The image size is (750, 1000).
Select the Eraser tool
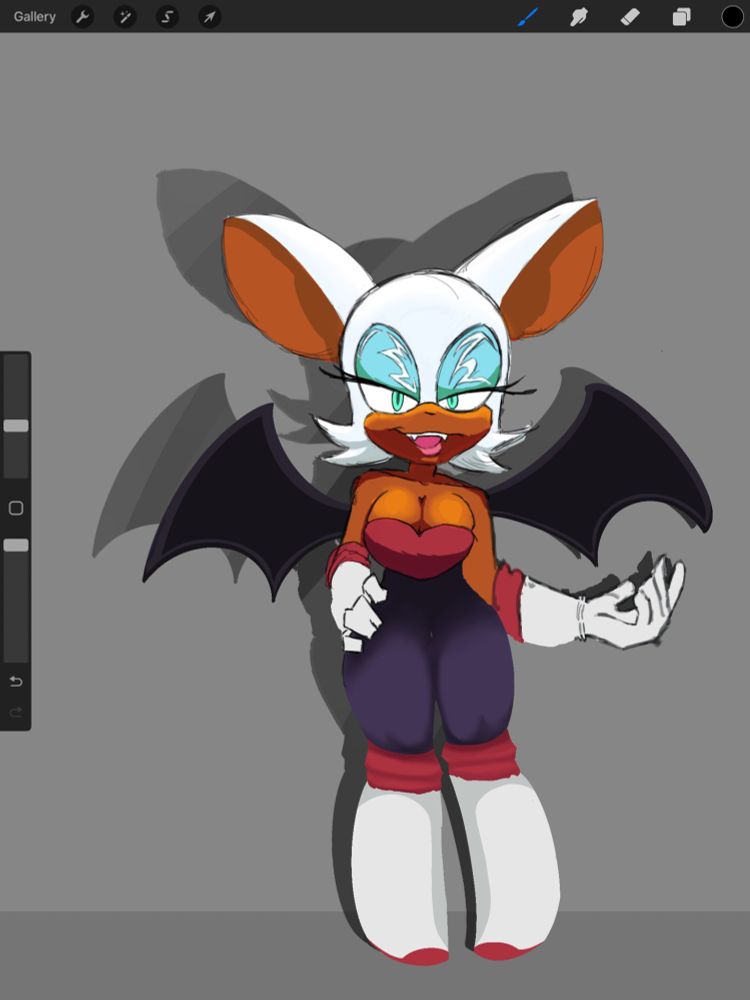629,17
